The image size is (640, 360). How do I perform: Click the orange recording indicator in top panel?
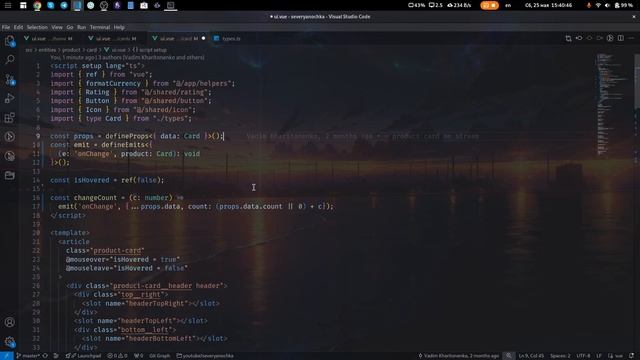click(489, 5)
